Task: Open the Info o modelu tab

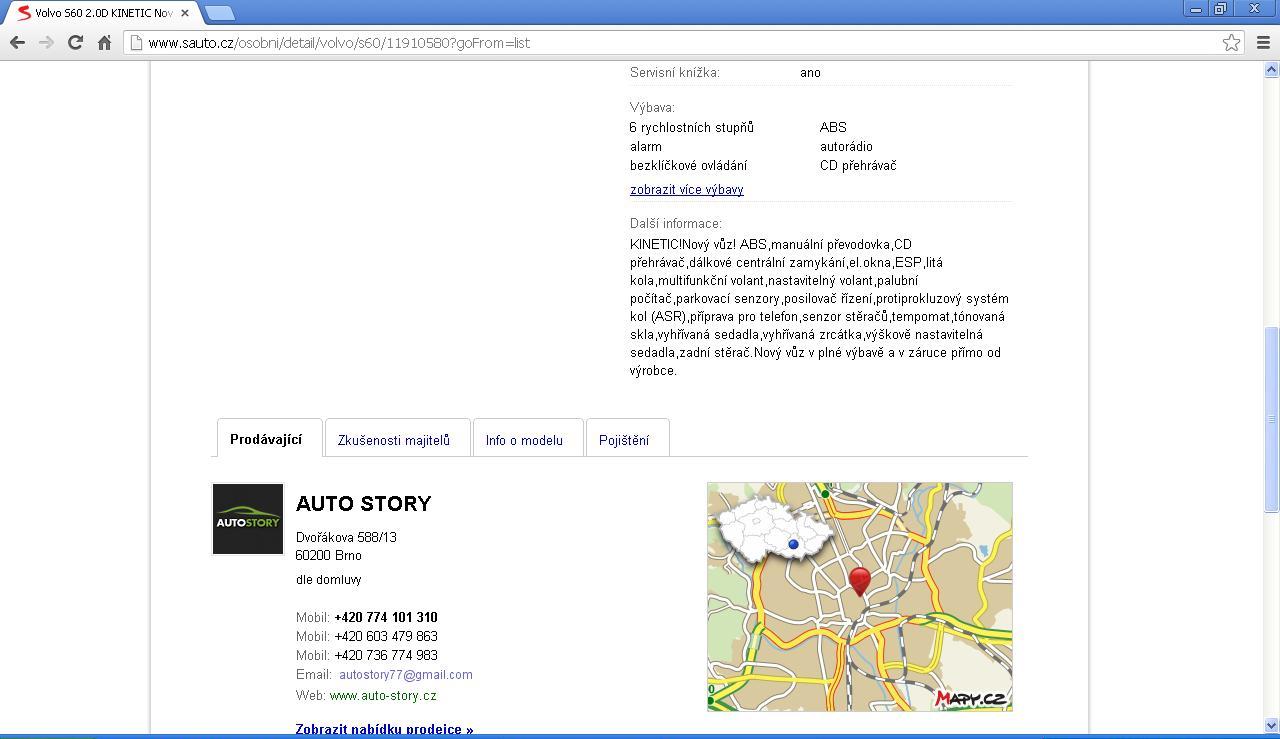Action: coord(524,440)
